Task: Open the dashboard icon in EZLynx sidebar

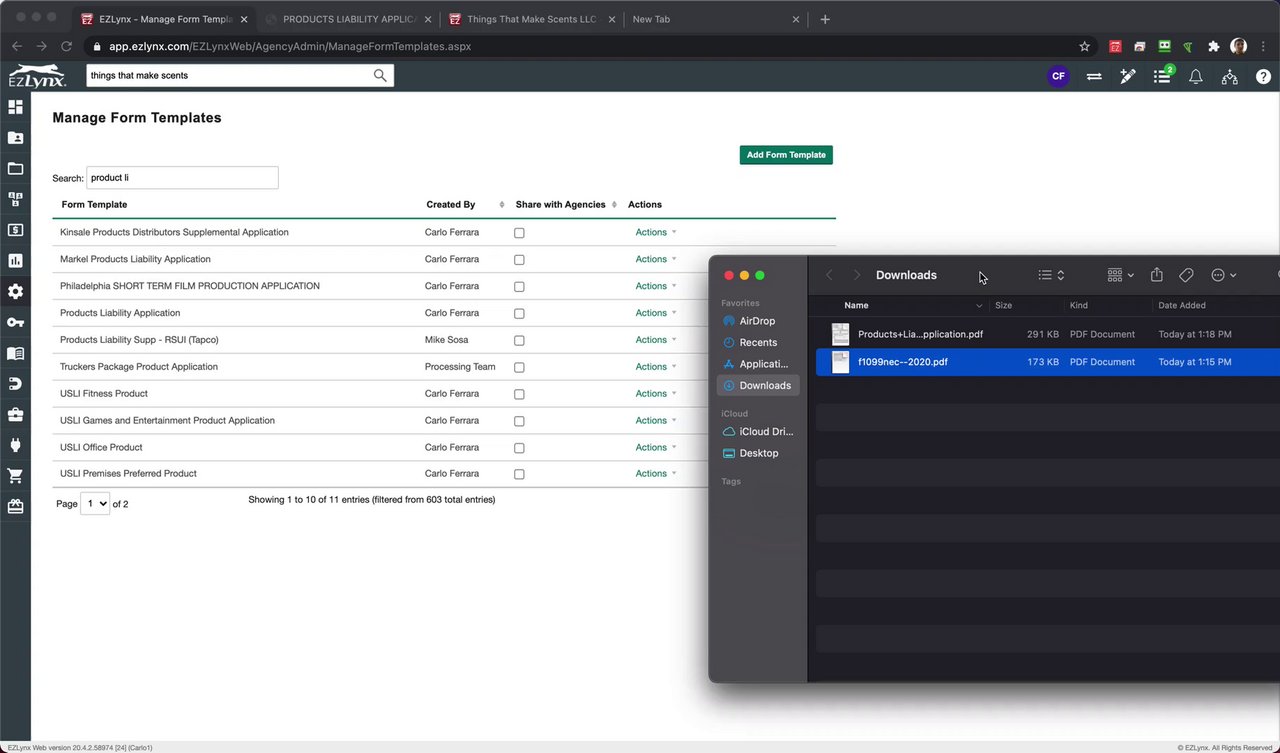Action: point(15,107)
